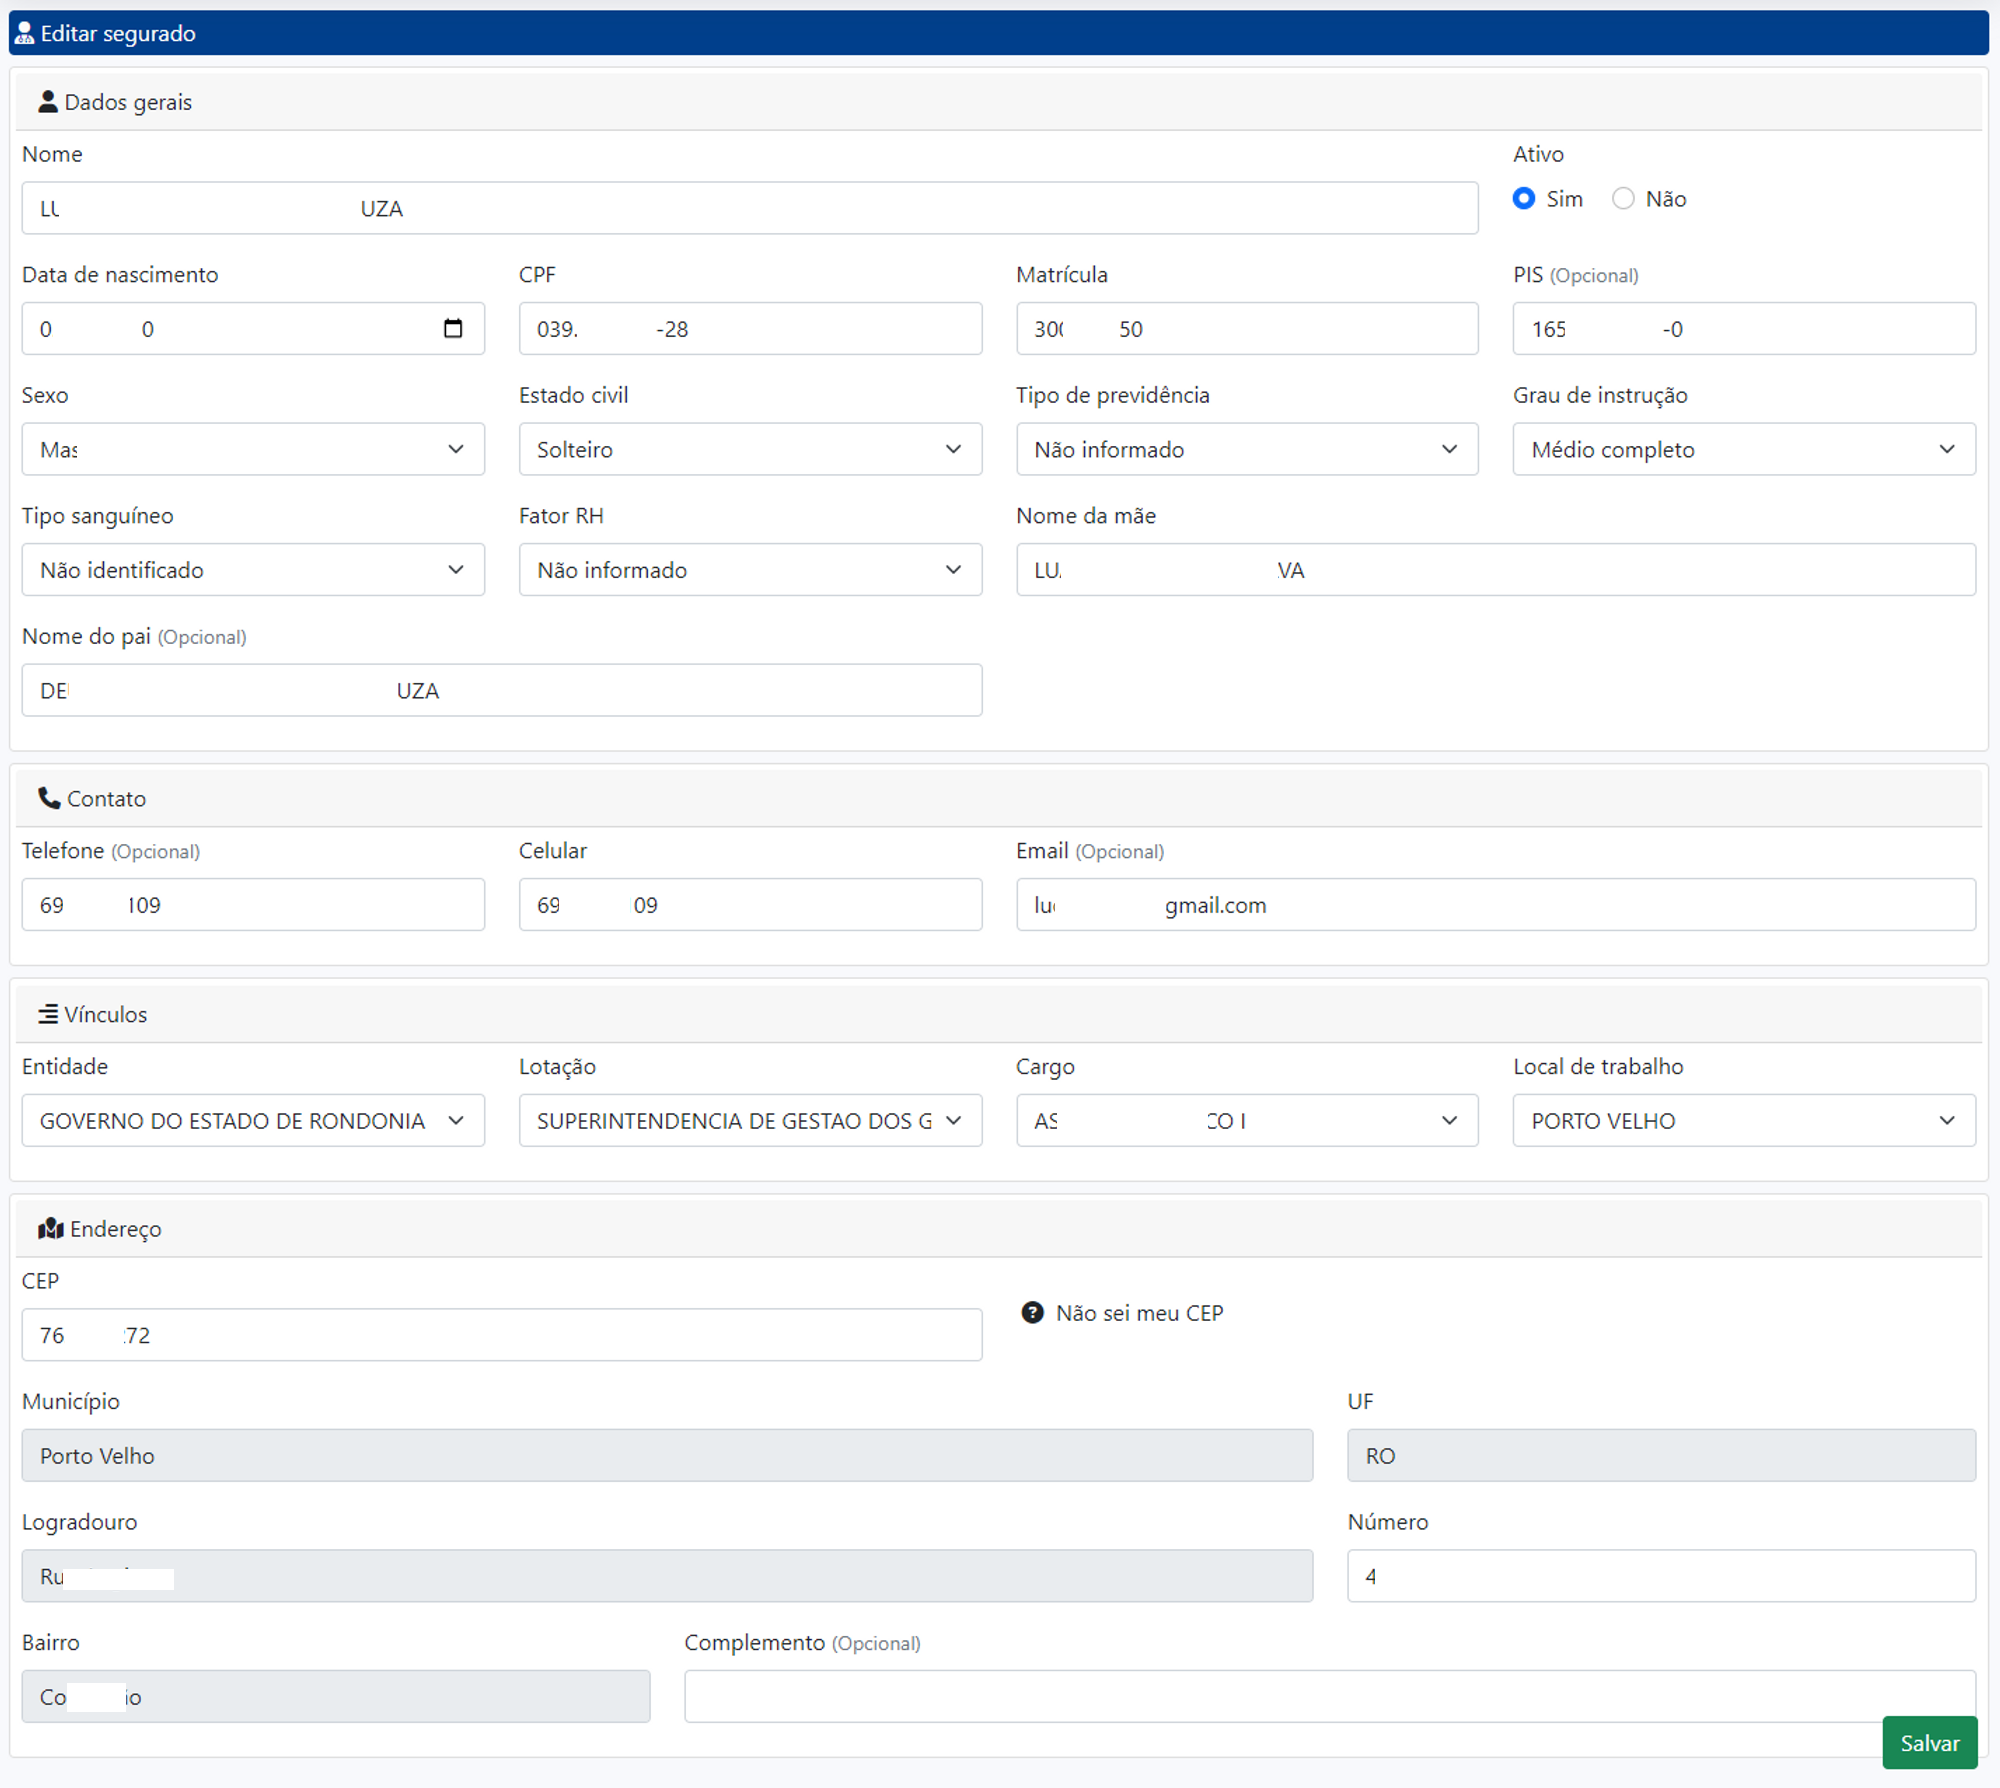
Task: Click the Vínculos list icon
Action: (48, 1014)
